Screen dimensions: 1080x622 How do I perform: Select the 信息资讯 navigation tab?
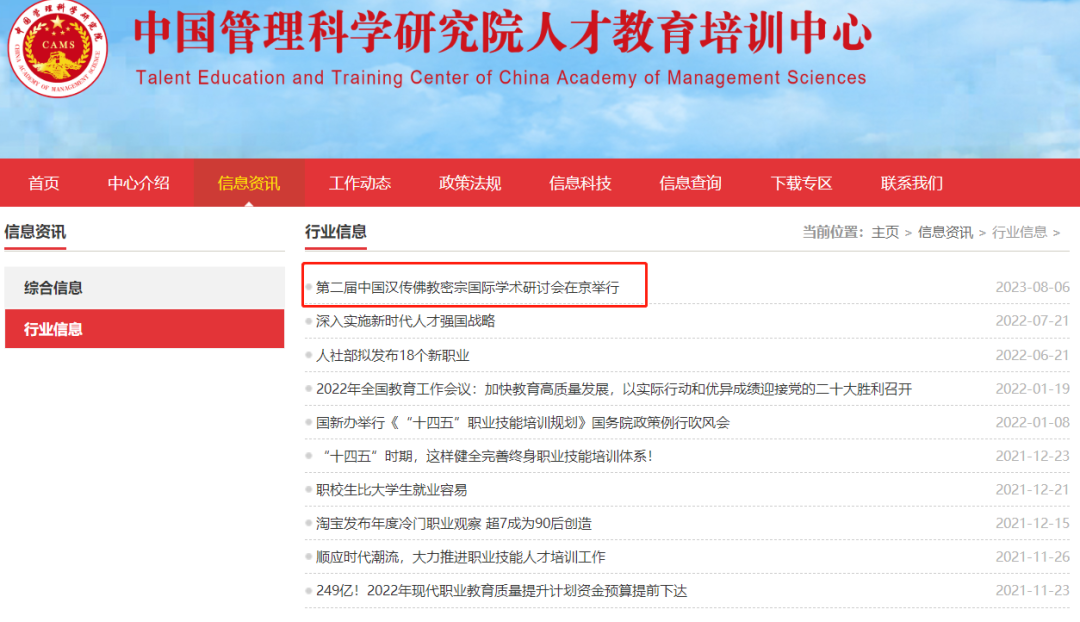249,183
